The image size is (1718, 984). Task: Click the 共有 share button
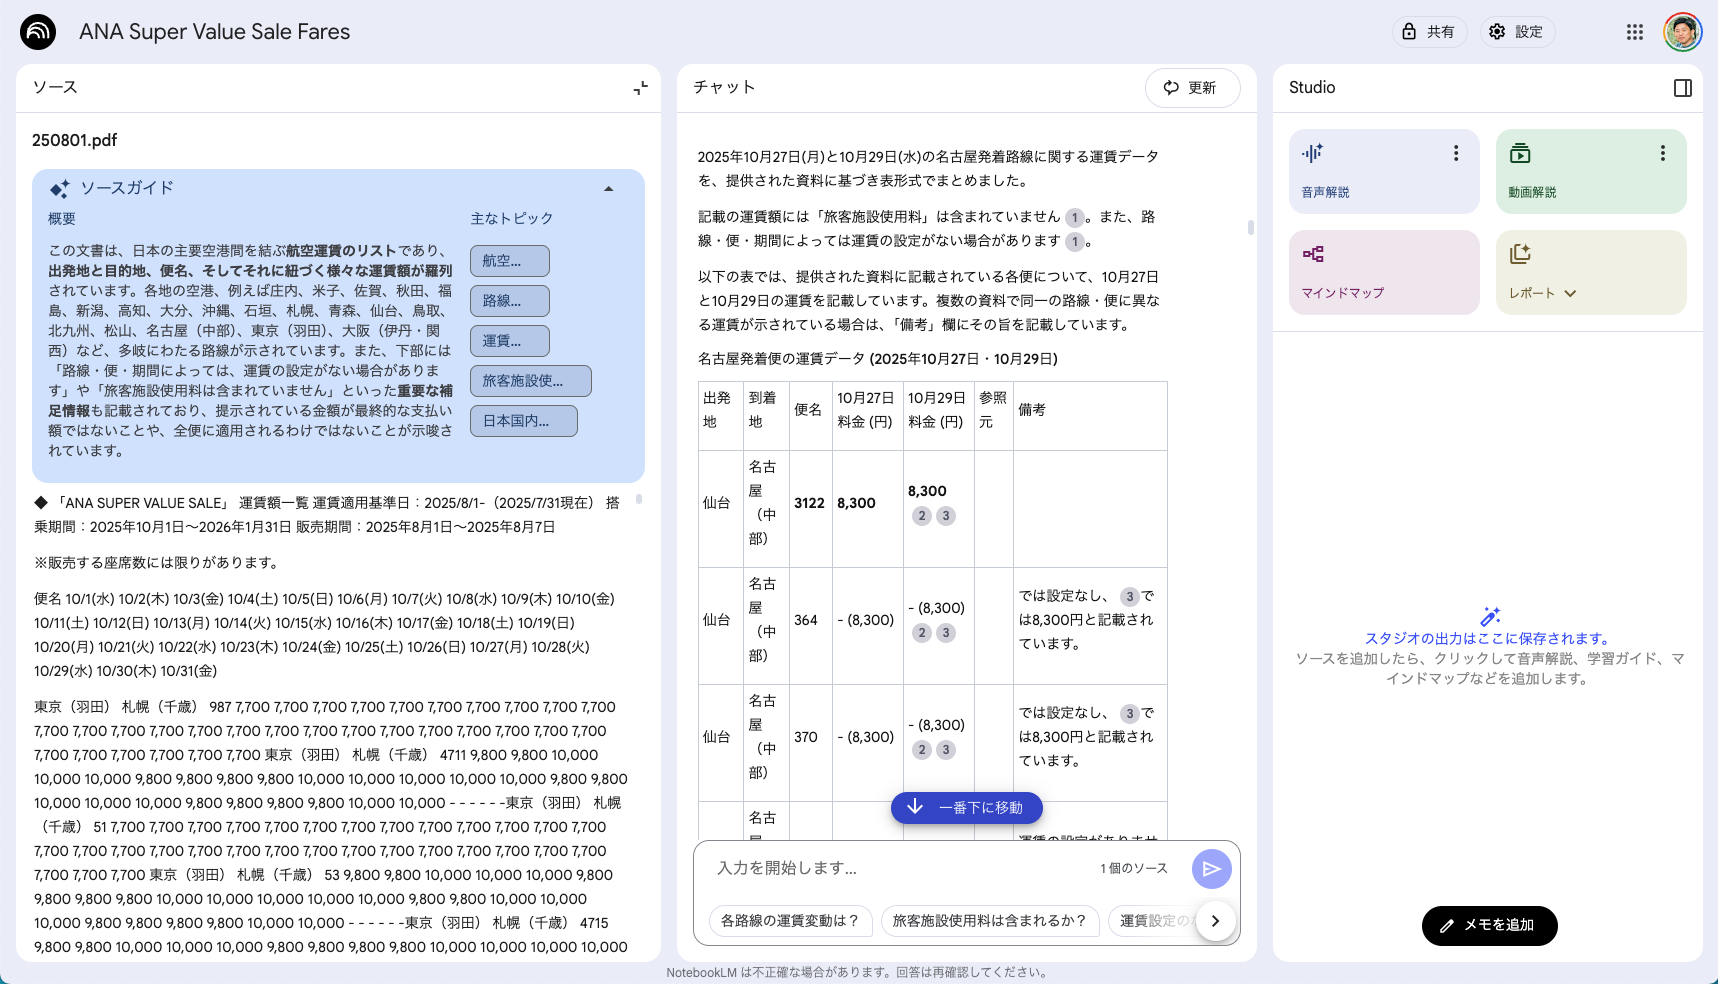(1429, 32)
